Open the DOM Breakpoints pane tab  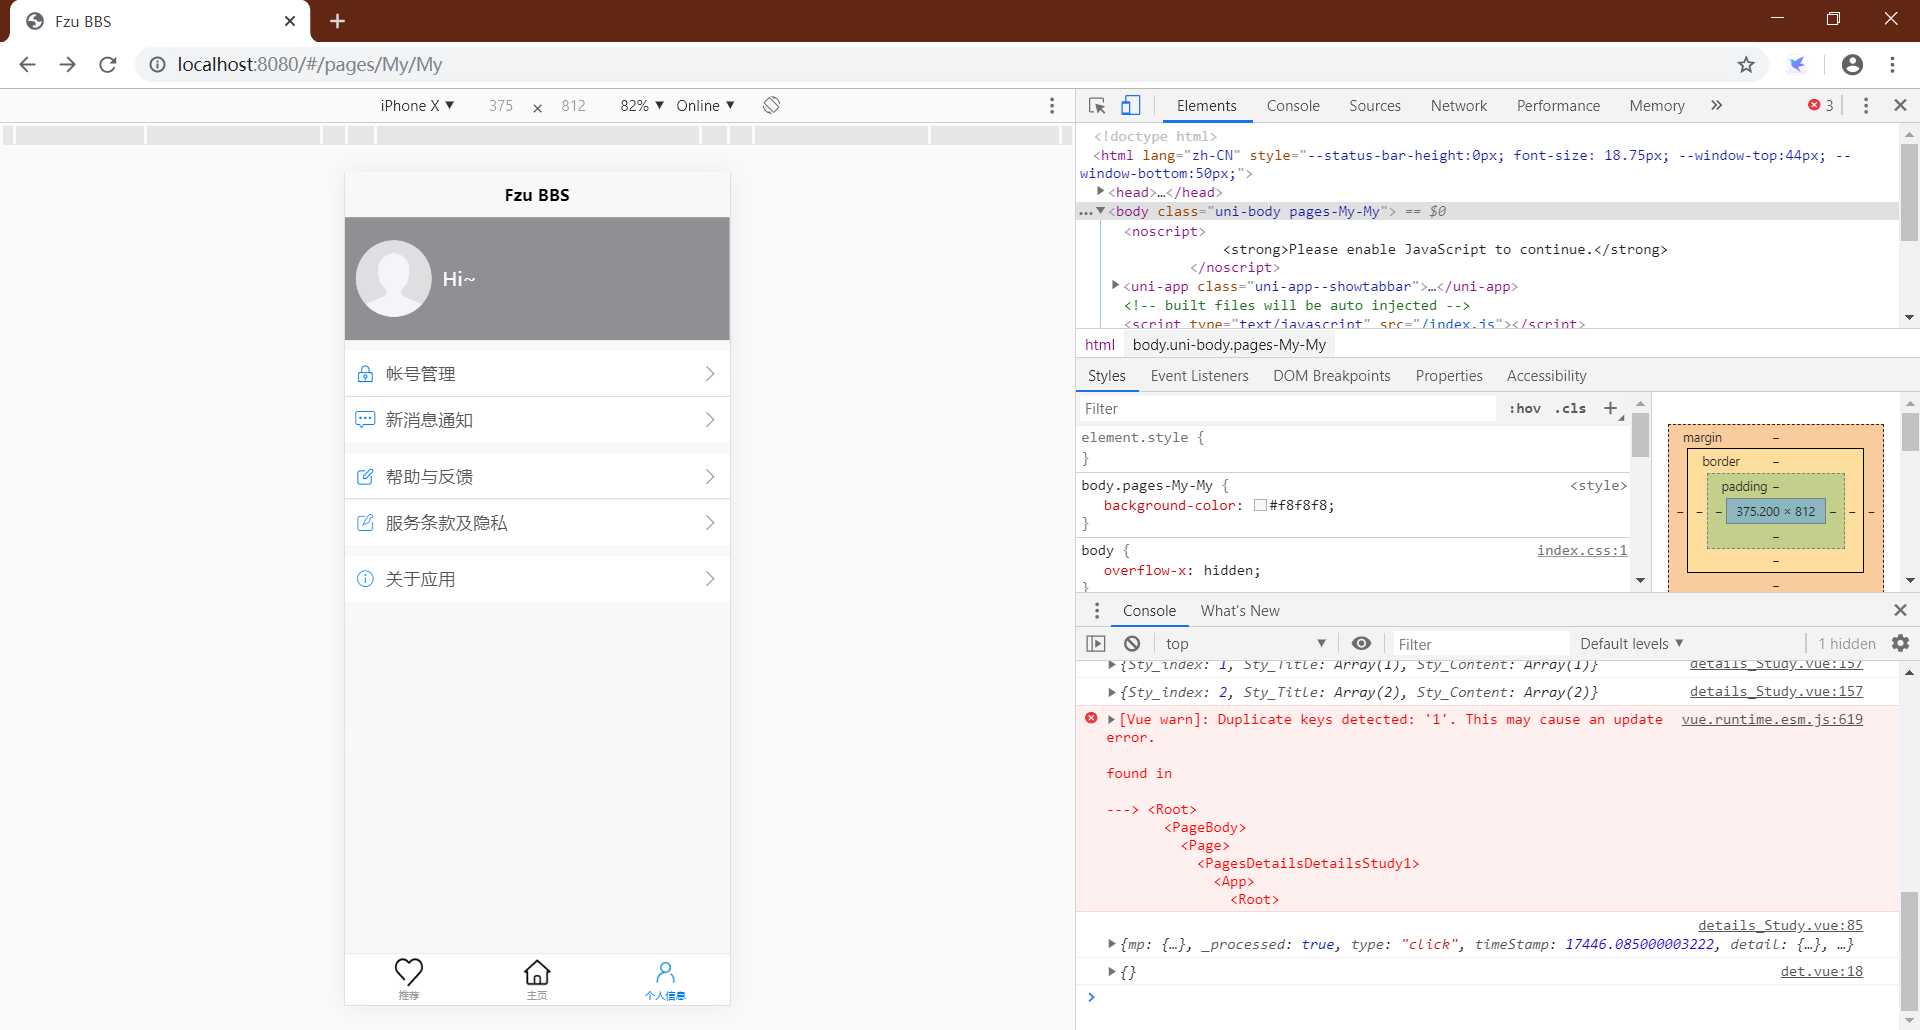(x=1331, y=375)
